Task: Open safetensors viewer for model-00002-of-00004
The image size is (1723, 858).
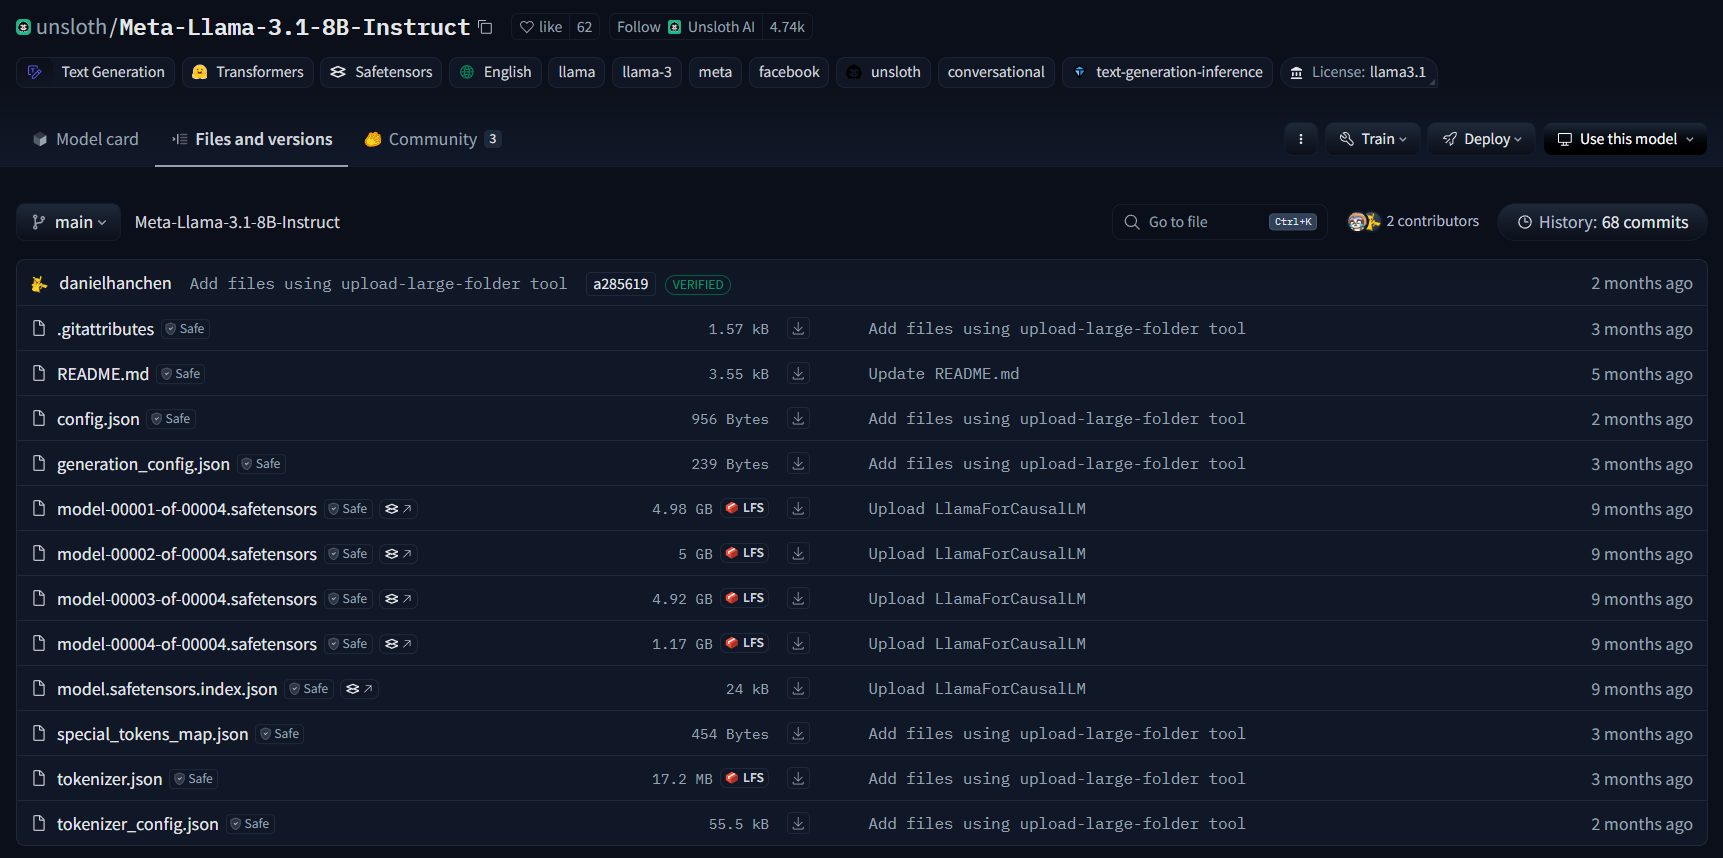Action: pos(398,554)
